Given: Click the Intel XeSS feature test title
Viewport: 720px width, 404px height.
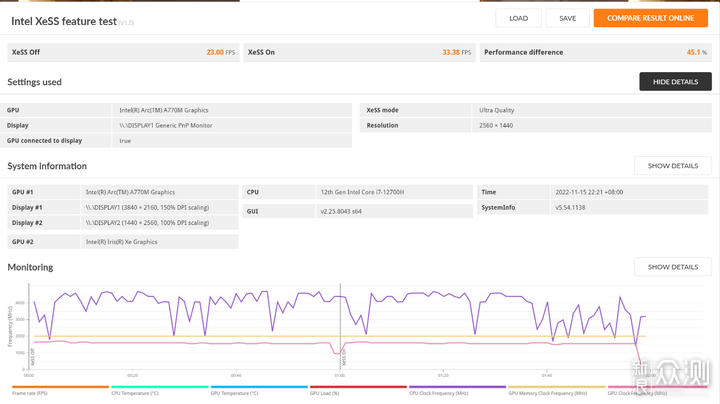Looking at the screenshot, I should [64, 21].
